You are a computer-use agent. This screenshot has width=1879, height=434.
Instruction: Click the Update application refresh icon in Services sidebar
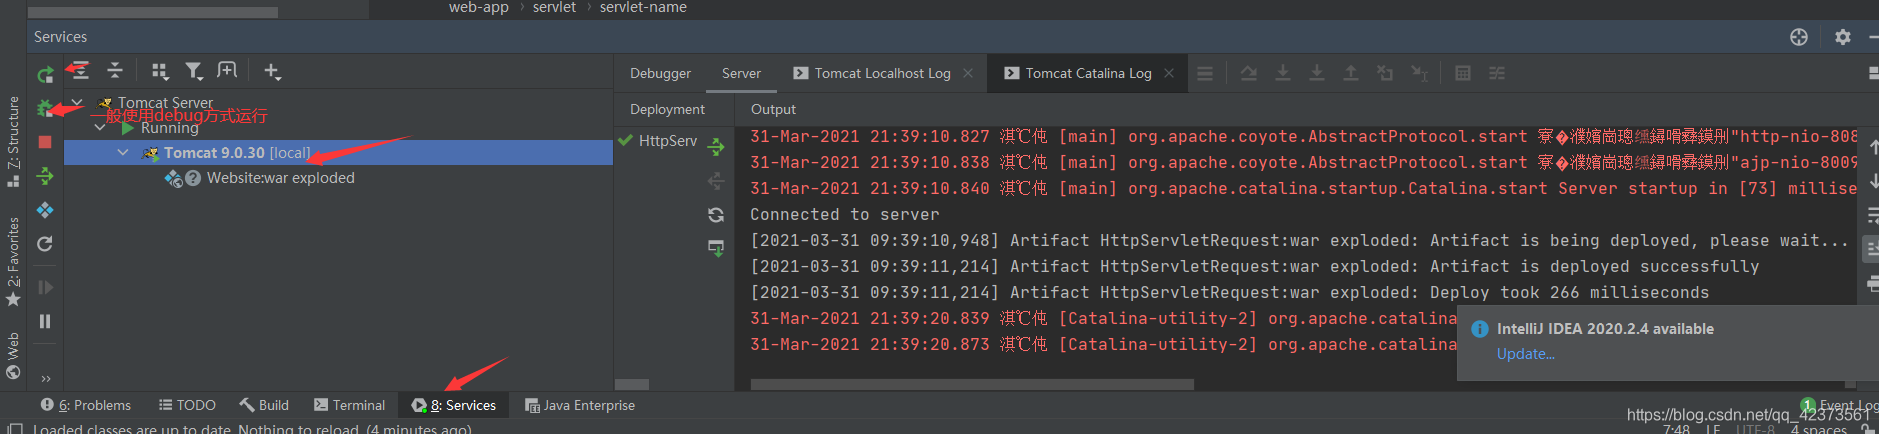[45, 244]
